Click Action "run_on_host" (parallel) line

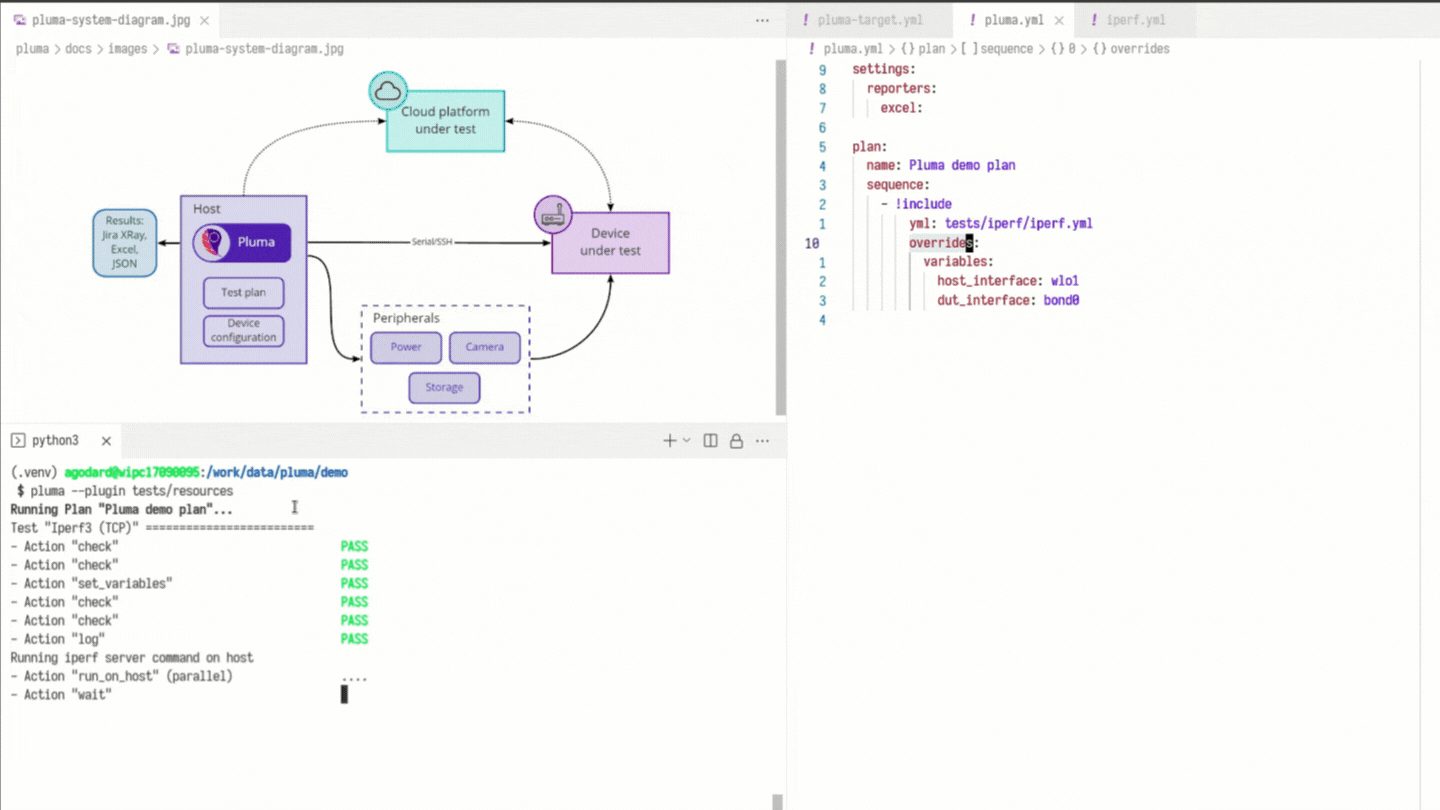point(121,677)
